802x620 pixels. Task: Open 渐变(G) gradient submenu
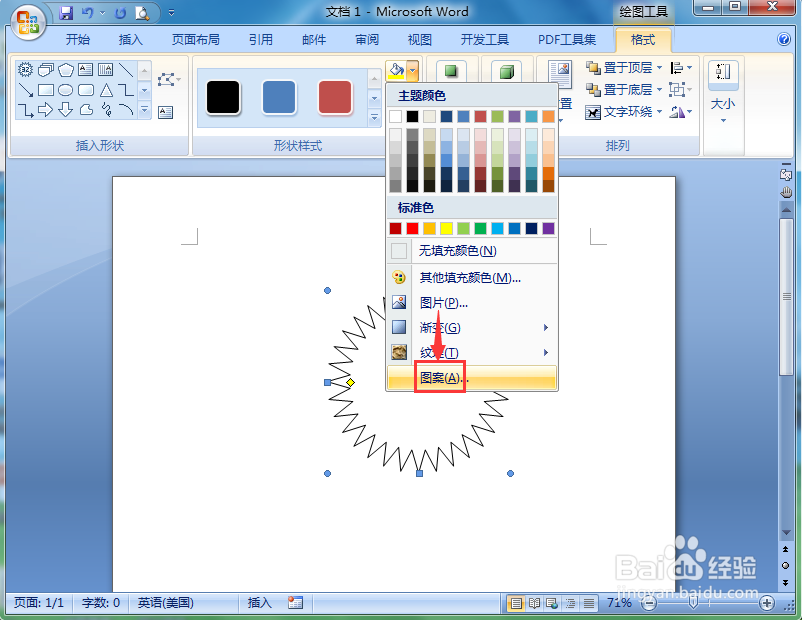pos(472,327)
